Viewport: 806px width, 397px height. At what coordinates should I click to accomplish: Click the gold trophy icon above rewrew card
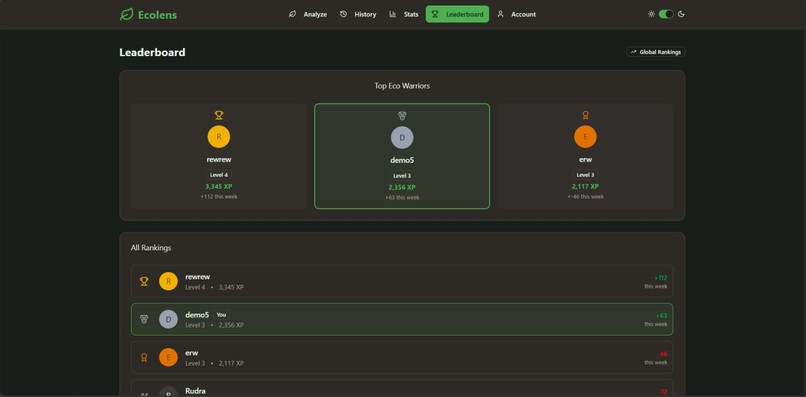click(x=219, y=115)
